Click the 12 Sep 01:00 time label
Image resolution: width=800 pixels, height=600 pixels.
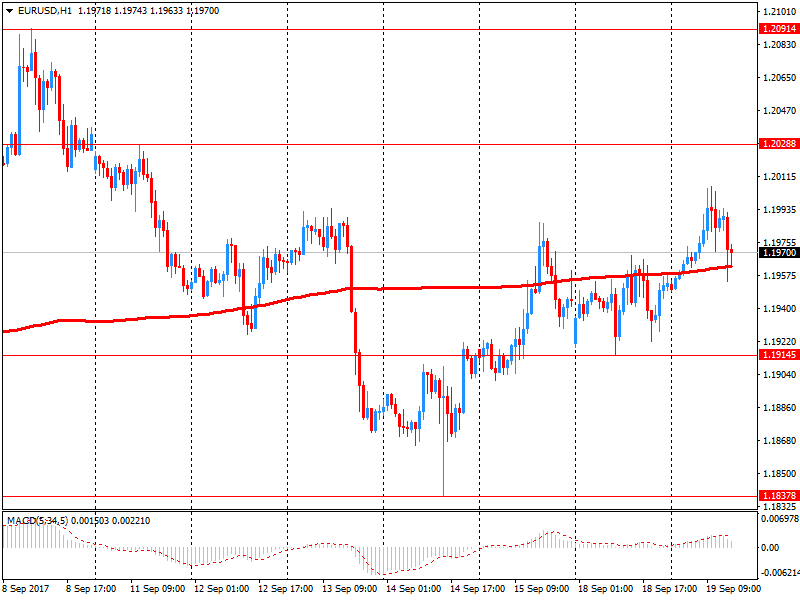tap(221, 589)
